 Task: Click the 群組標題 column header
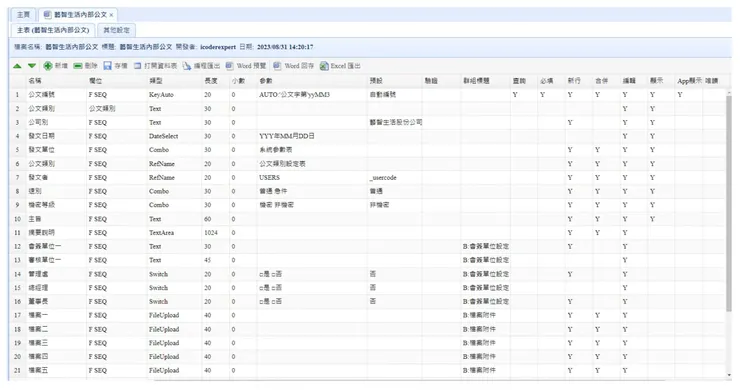485,81
